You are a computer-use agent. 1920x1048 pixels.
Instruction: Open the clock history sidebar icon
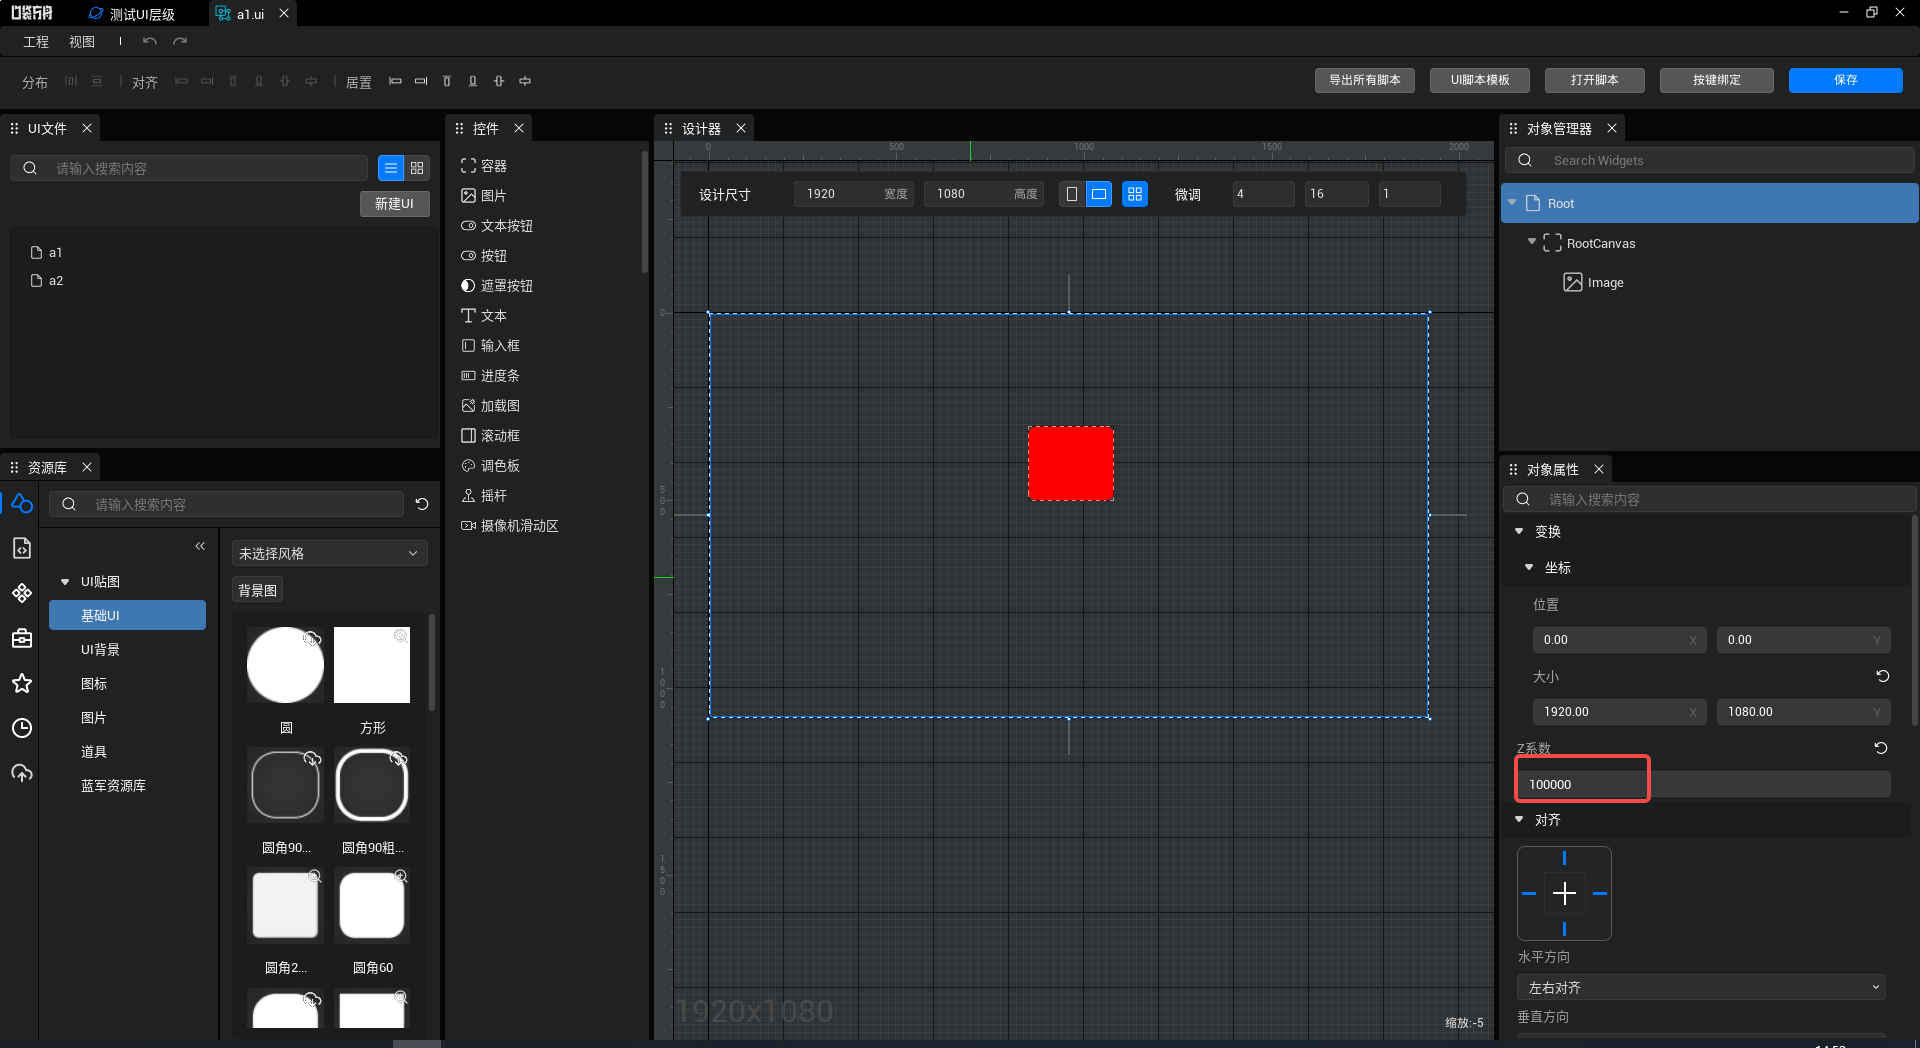tap(22, 728)
